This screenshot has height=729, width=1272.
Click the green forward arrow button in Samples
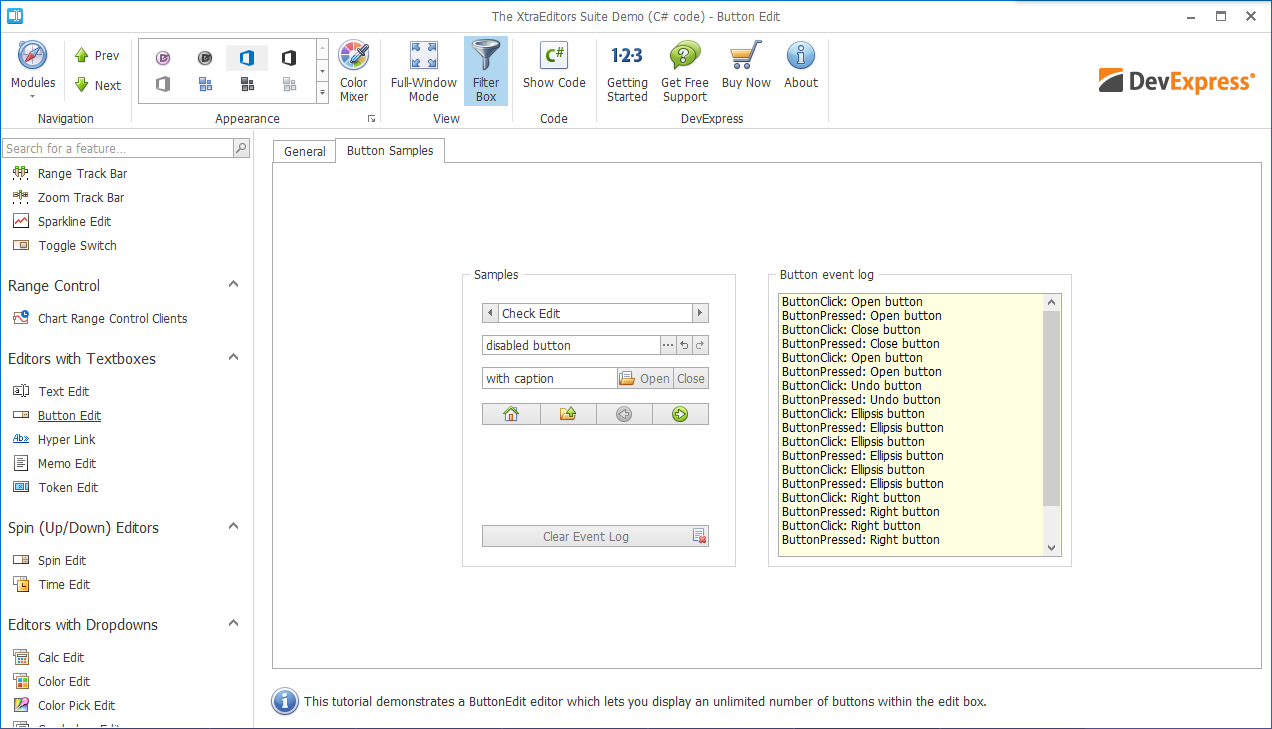[680, 414]
